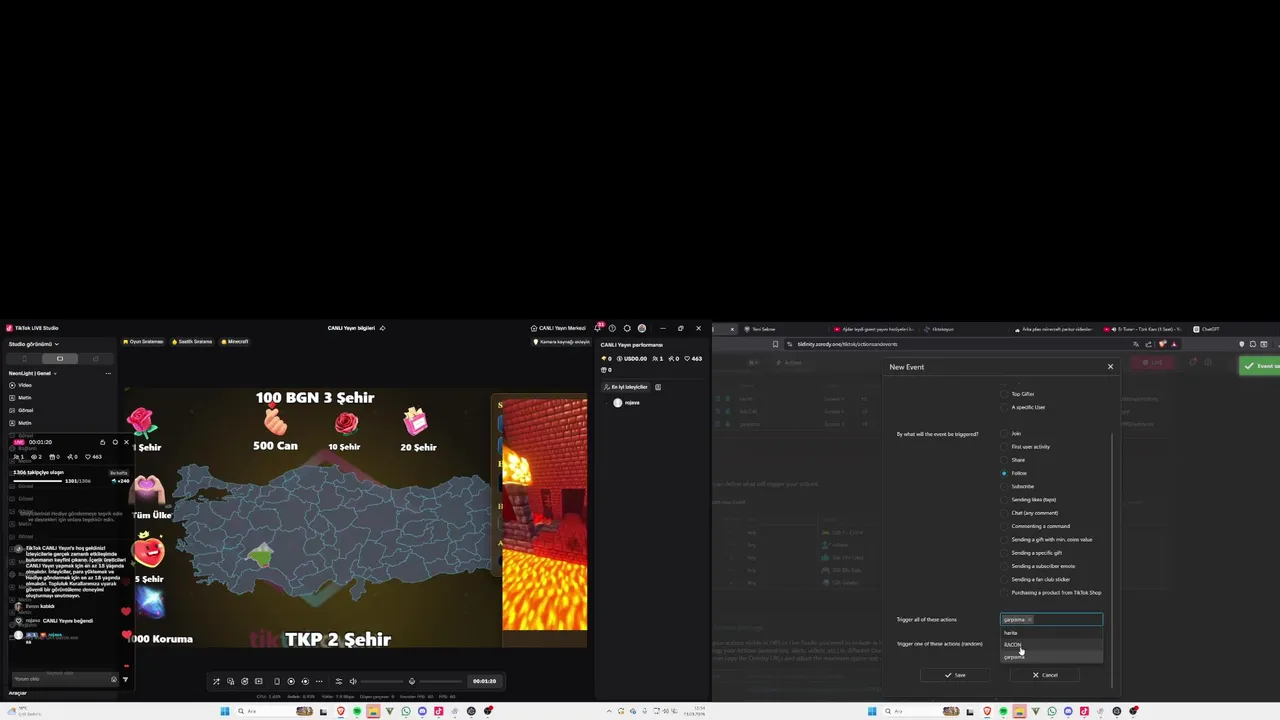Screen dimensions: 1280x720
Task: Open floating chat window settings
Action: click(114, 442)
